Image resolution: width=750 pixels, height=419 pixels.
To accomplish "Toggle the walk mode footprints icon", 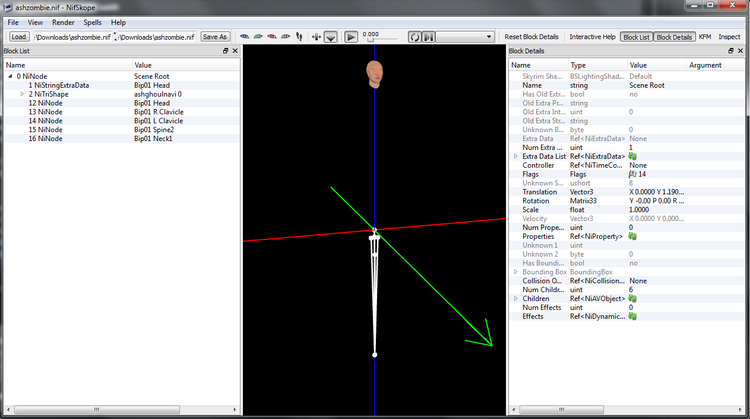I will click(299, 36).
